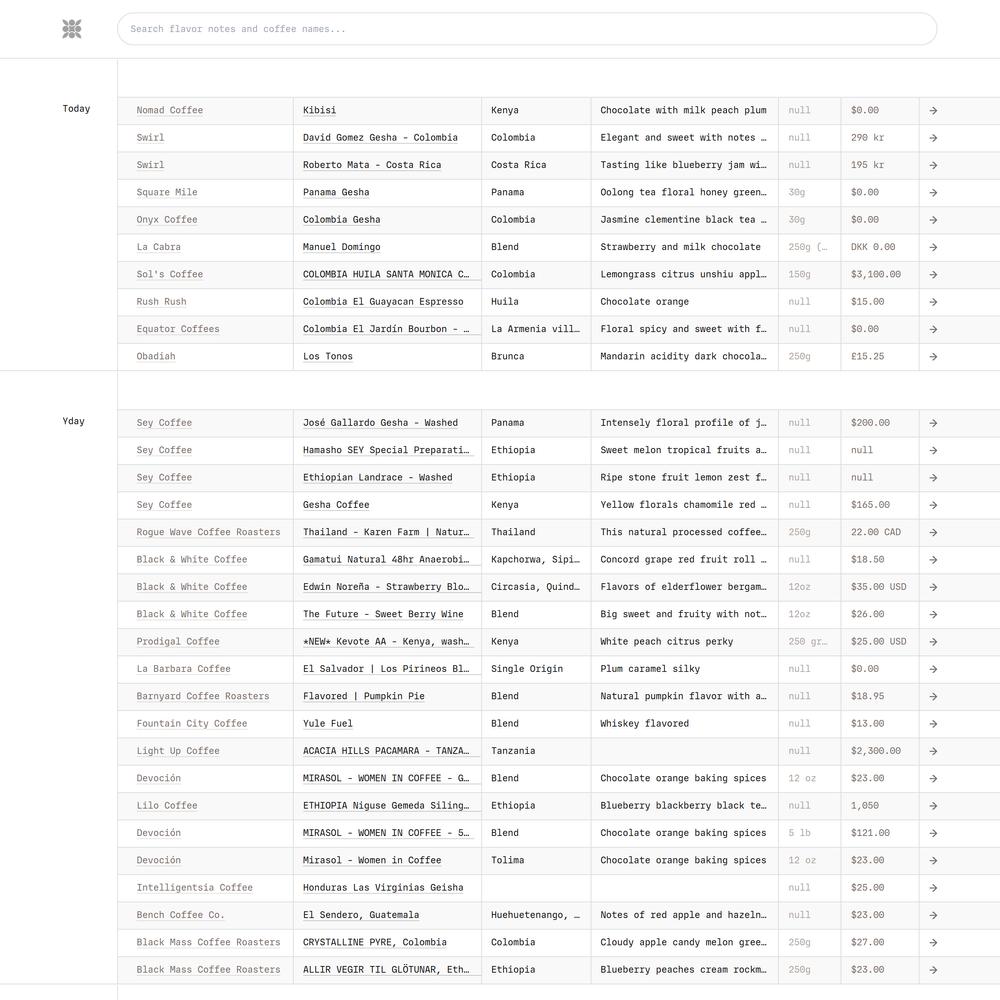Open arrow for Ethiopian Landrace row

coord(933,478)
